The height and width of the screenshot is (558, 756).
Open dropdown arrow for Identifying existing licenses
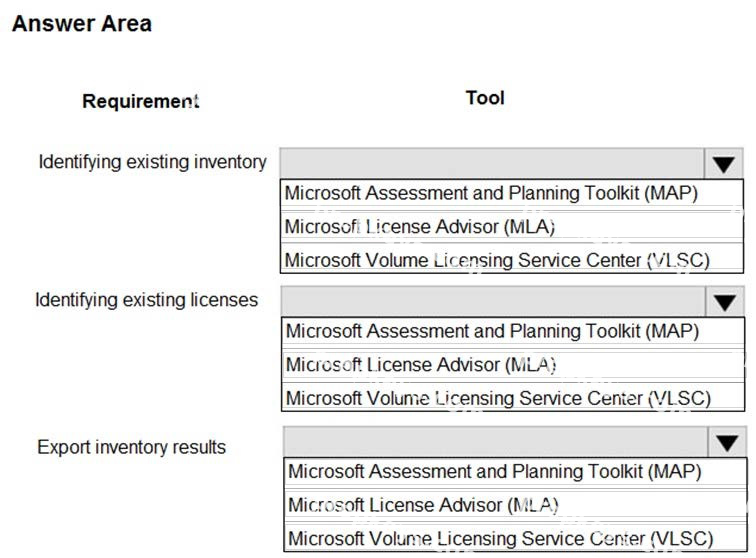[x=724, y=302]
